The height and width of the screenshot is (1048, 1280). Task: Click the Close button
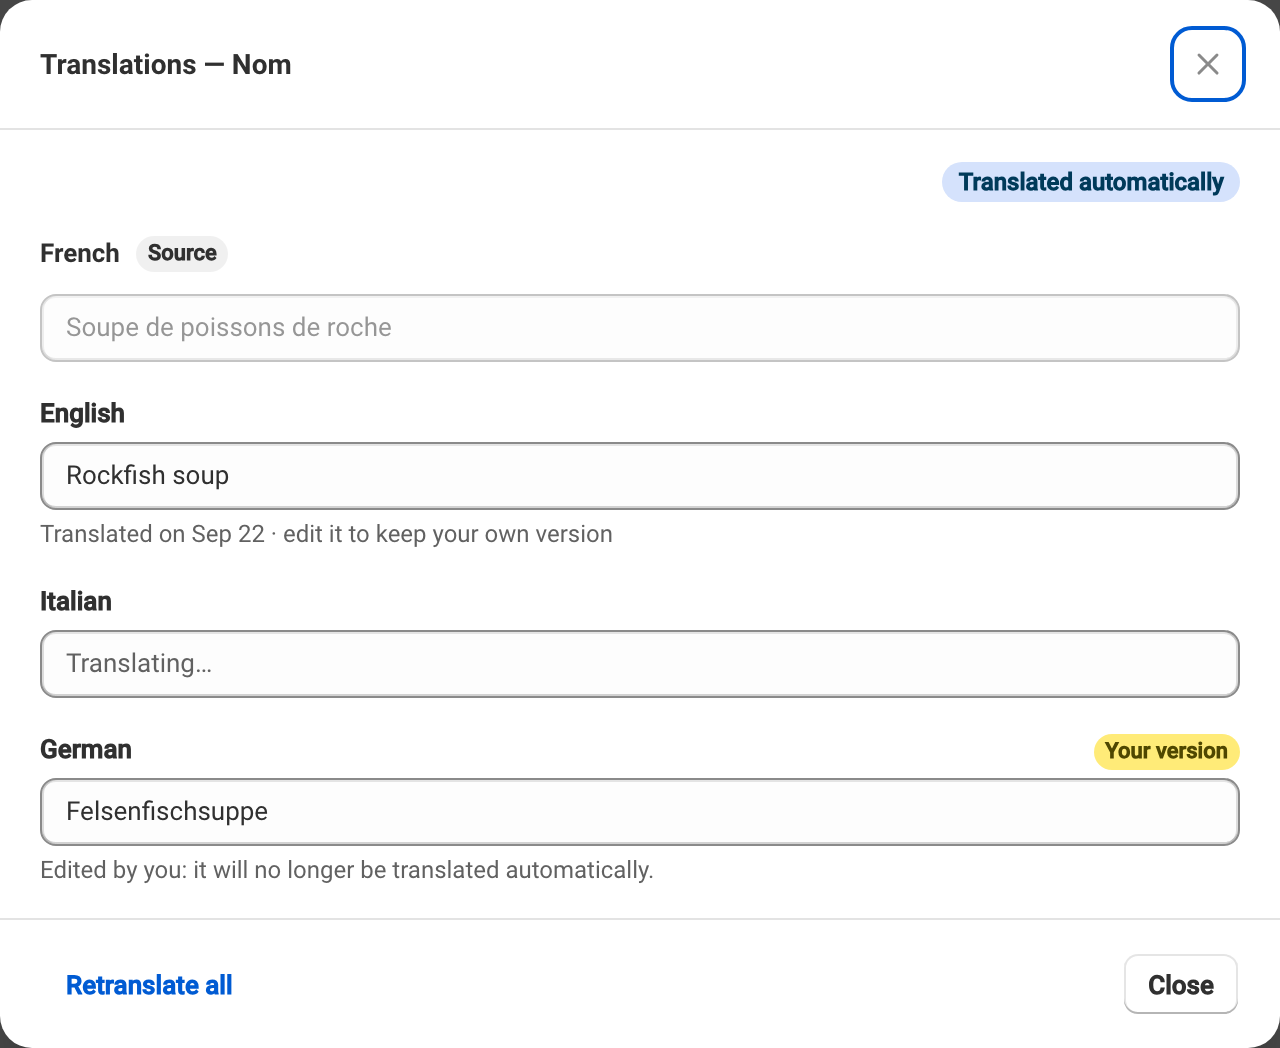1181,984
